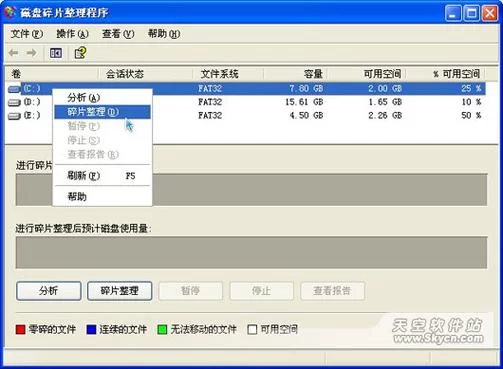Click FAT32 in the D: row
Image resolution: width=503 pixels, height=369 pixels.
210,102
